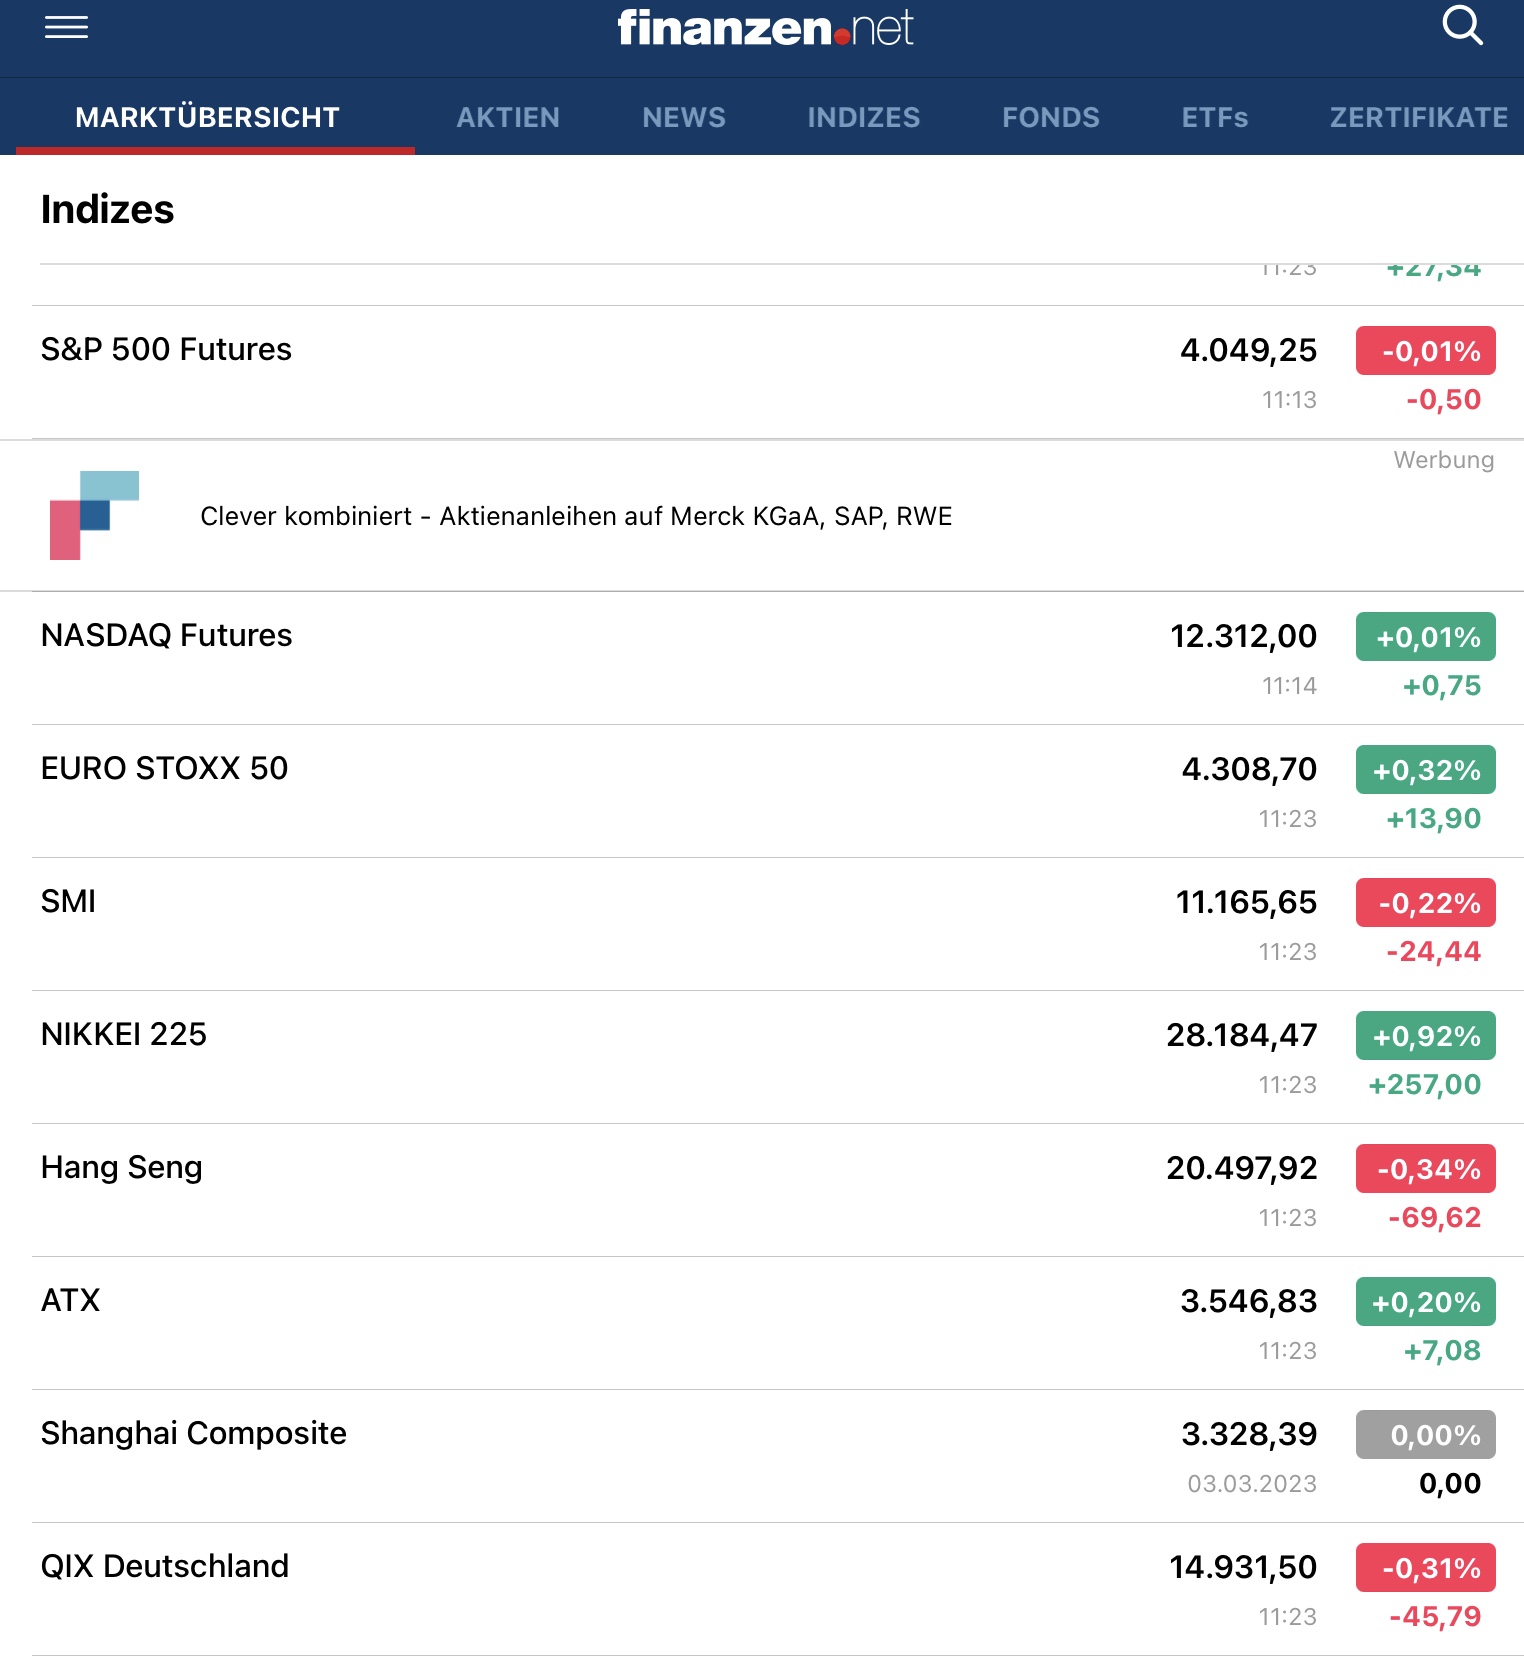Screen dimensions: 1524x1660
Task: Open the Zertifikate tab
Action: (x=1419, y=117)
